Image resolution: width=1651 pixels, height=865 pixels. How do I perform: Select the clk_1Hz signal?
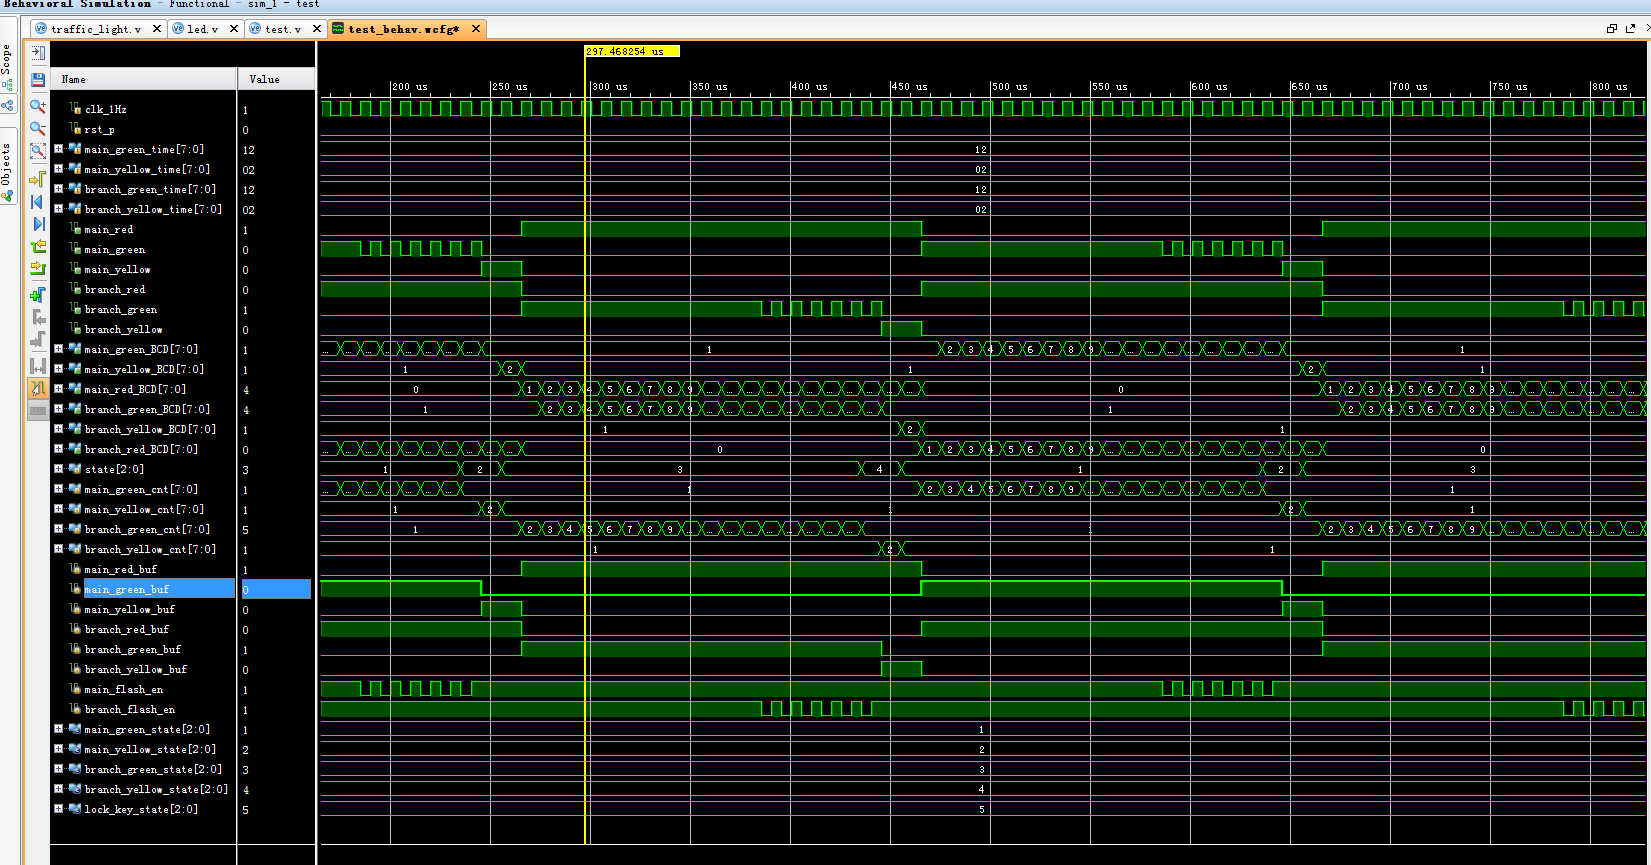[105, 109]
